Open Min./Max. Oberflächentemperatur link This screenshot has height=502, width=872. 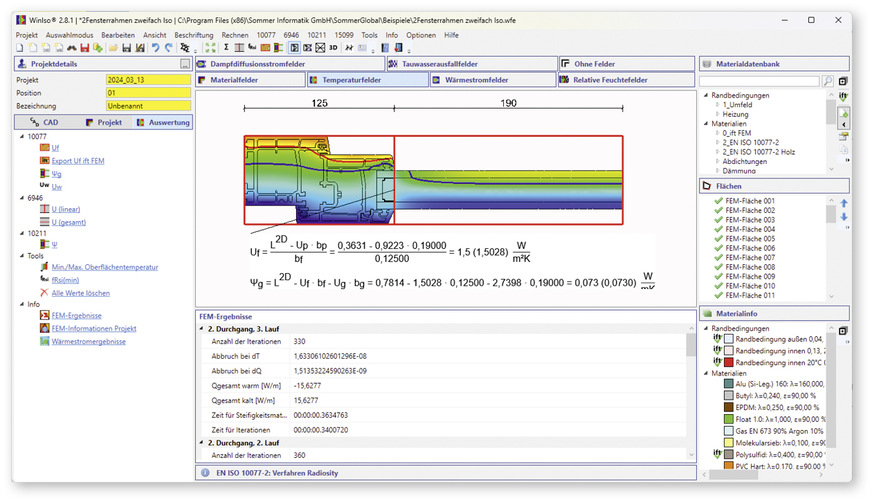(x=105, y=267)
